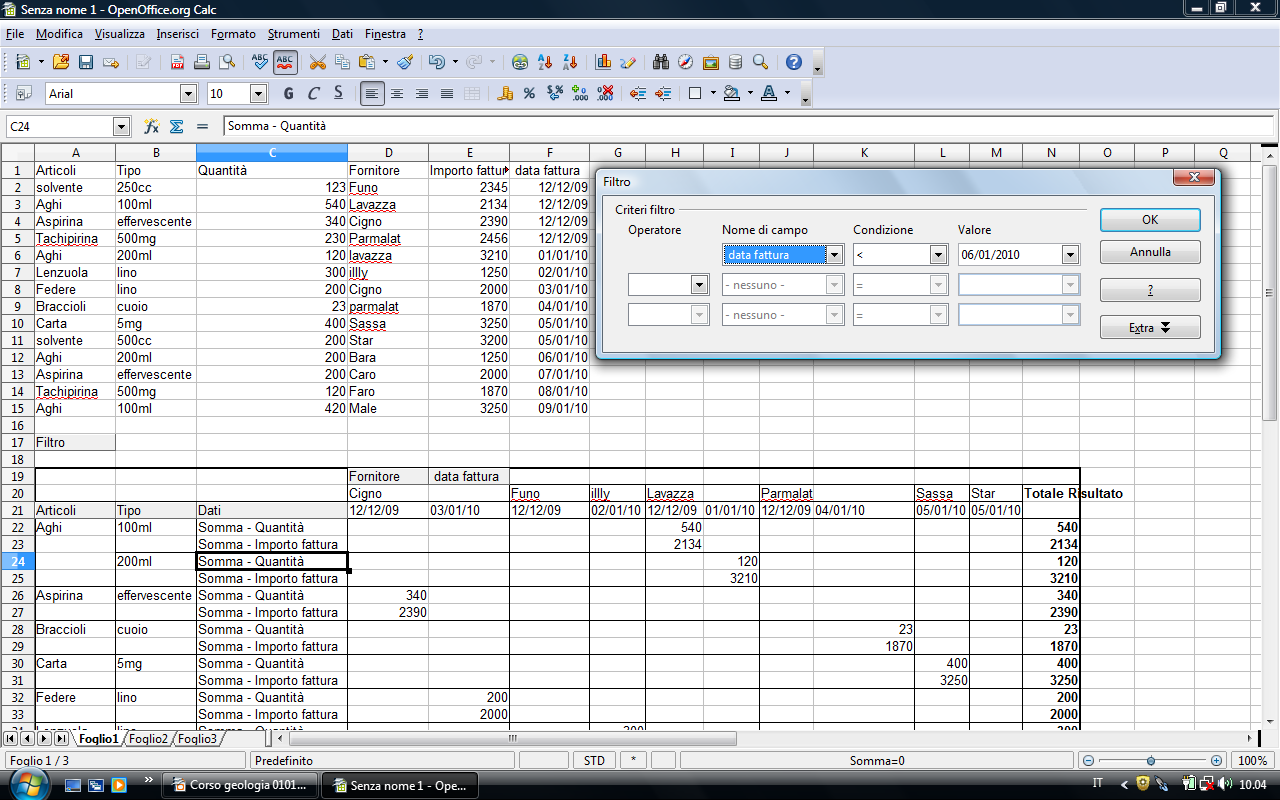Screen dimensions: 1280x800
Task: Open the New document icon
Action: [x=23, y=62]
